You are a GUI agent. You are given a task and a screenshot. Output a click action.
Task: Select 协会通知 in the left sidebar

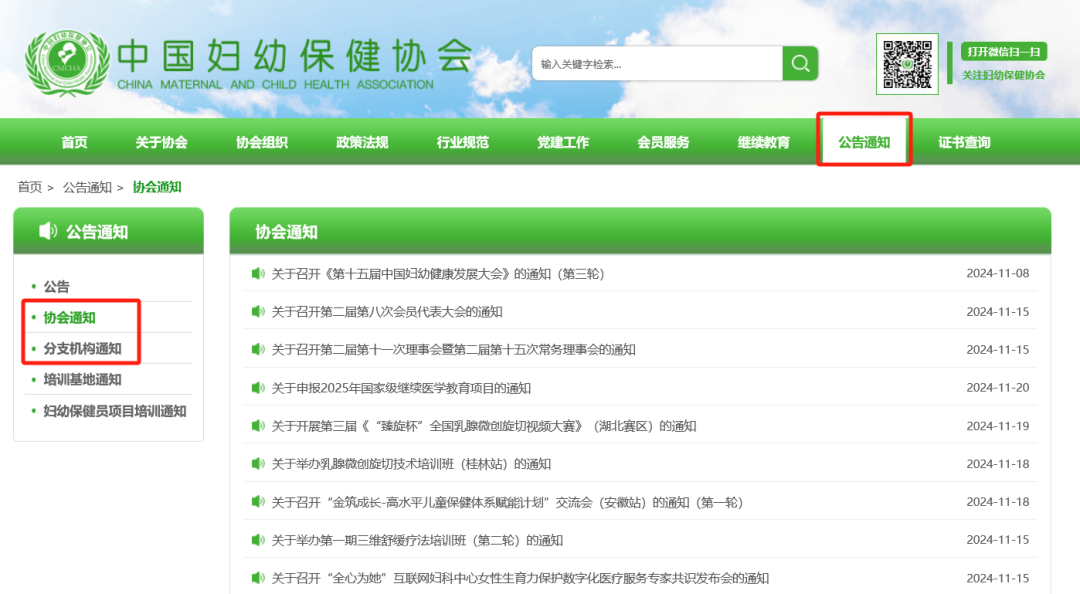pyautogui.click(x=70, y=318)
